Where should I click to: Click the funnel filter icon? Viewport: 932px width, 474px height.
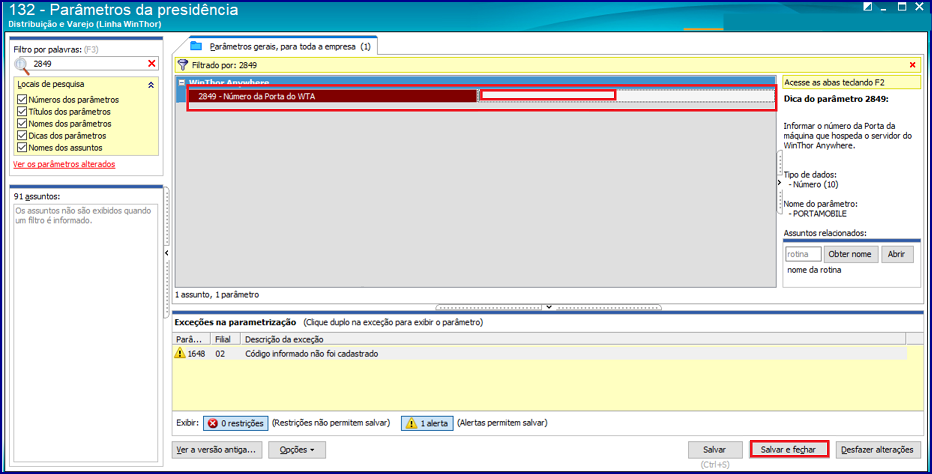[x=183, y=65]
